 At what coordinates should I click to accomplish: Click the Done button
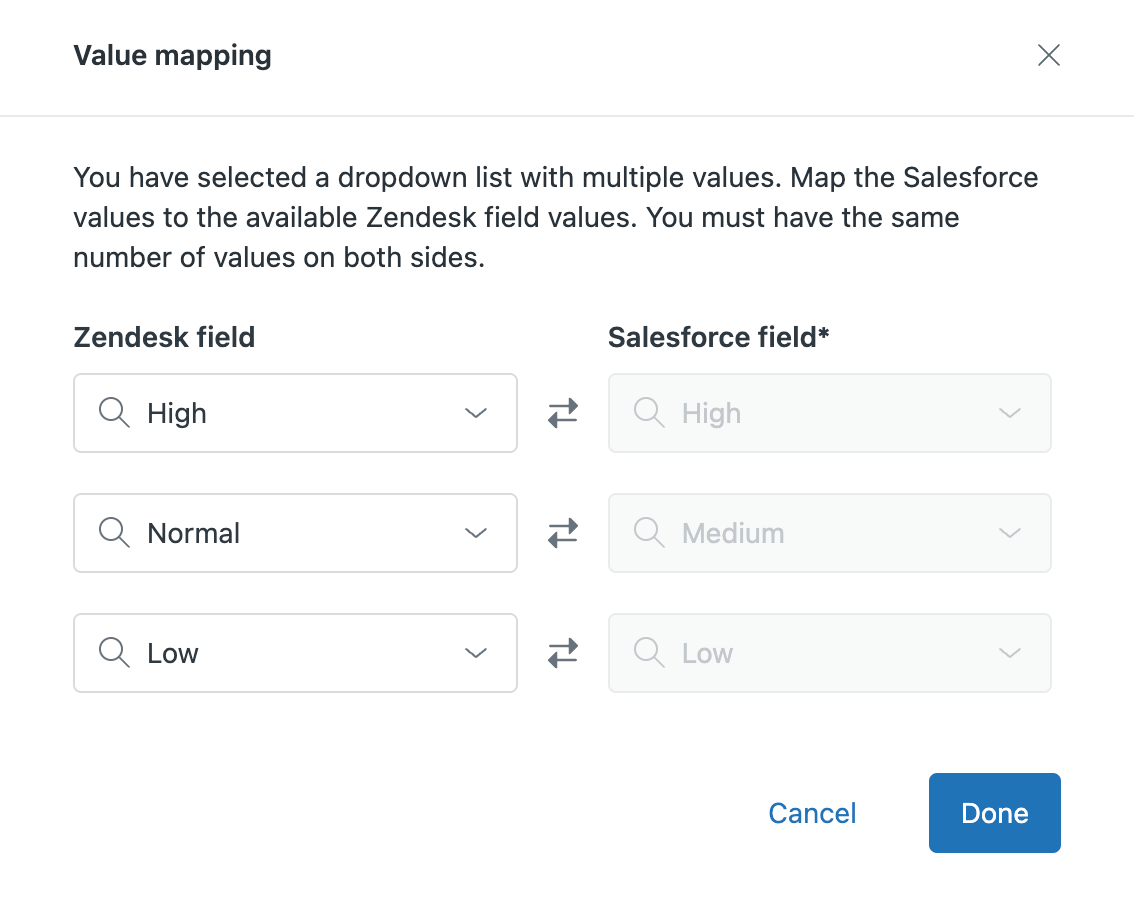[x=994, y=812]
